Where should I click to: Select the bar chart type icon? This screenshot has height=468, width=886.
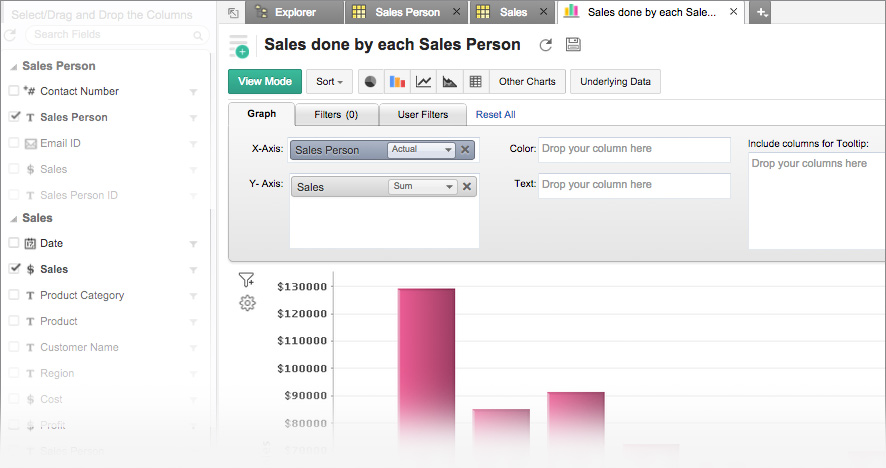pos(397,82)
